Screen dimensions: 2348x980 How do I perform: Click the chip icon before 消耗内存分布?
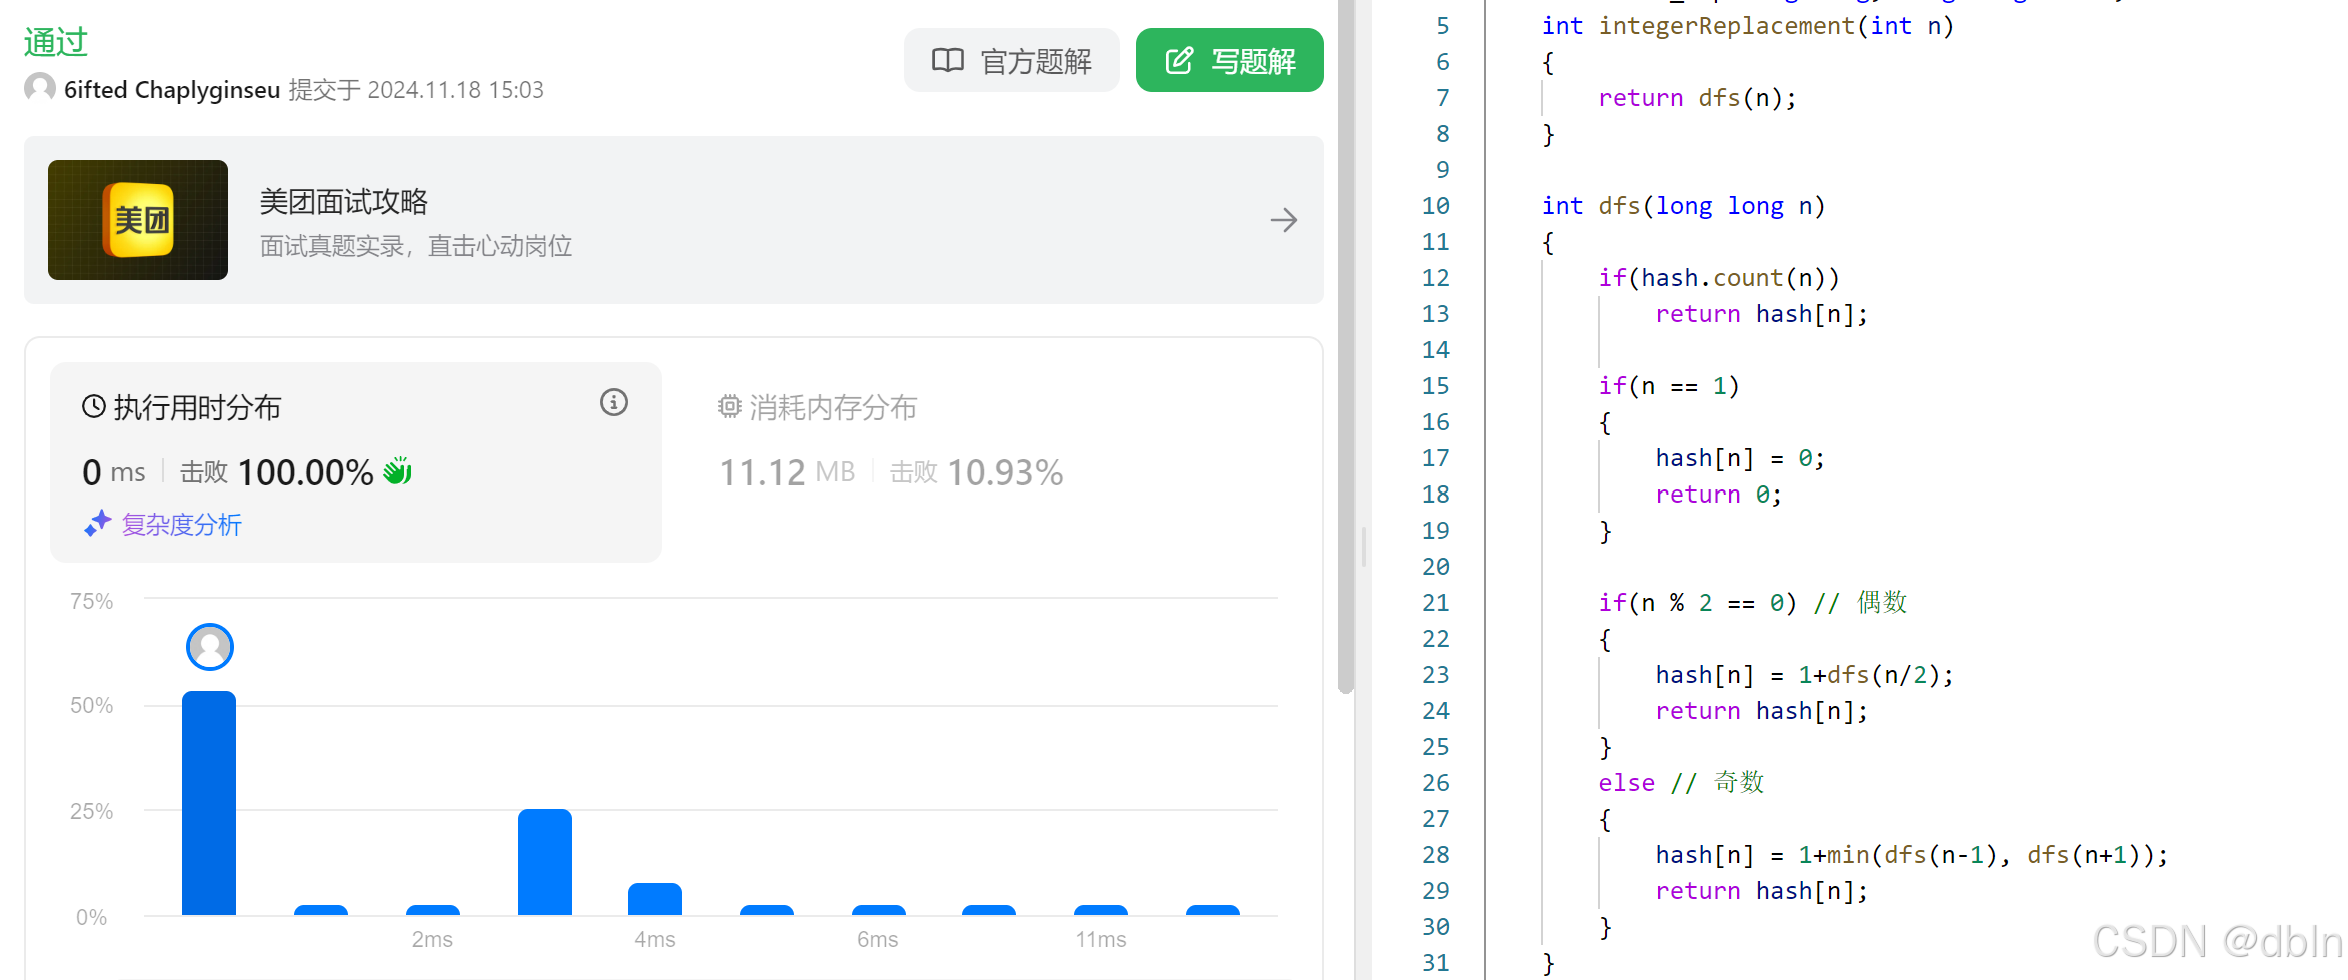click(730, 407)
